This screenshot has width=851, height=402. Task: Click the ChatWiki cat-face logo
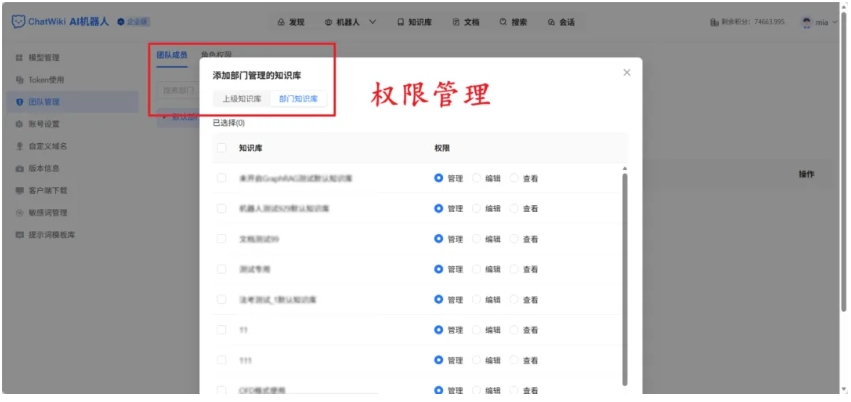[x=18, y=22]
